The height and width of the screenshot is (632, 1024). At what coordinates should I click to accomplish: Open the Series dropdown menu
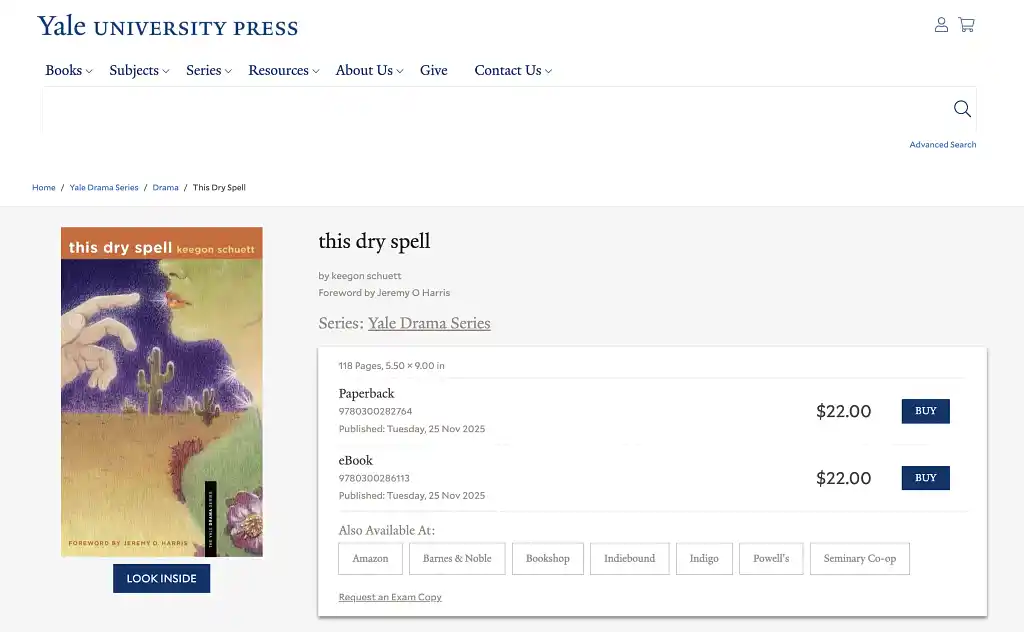pyautogui.click(x=208, y=70)
